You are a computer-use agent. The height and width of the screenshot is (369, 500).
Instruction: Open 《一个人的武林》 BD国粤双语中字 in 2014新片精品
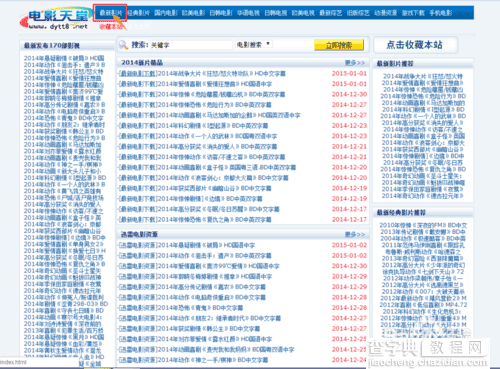(x=217, y=136)
